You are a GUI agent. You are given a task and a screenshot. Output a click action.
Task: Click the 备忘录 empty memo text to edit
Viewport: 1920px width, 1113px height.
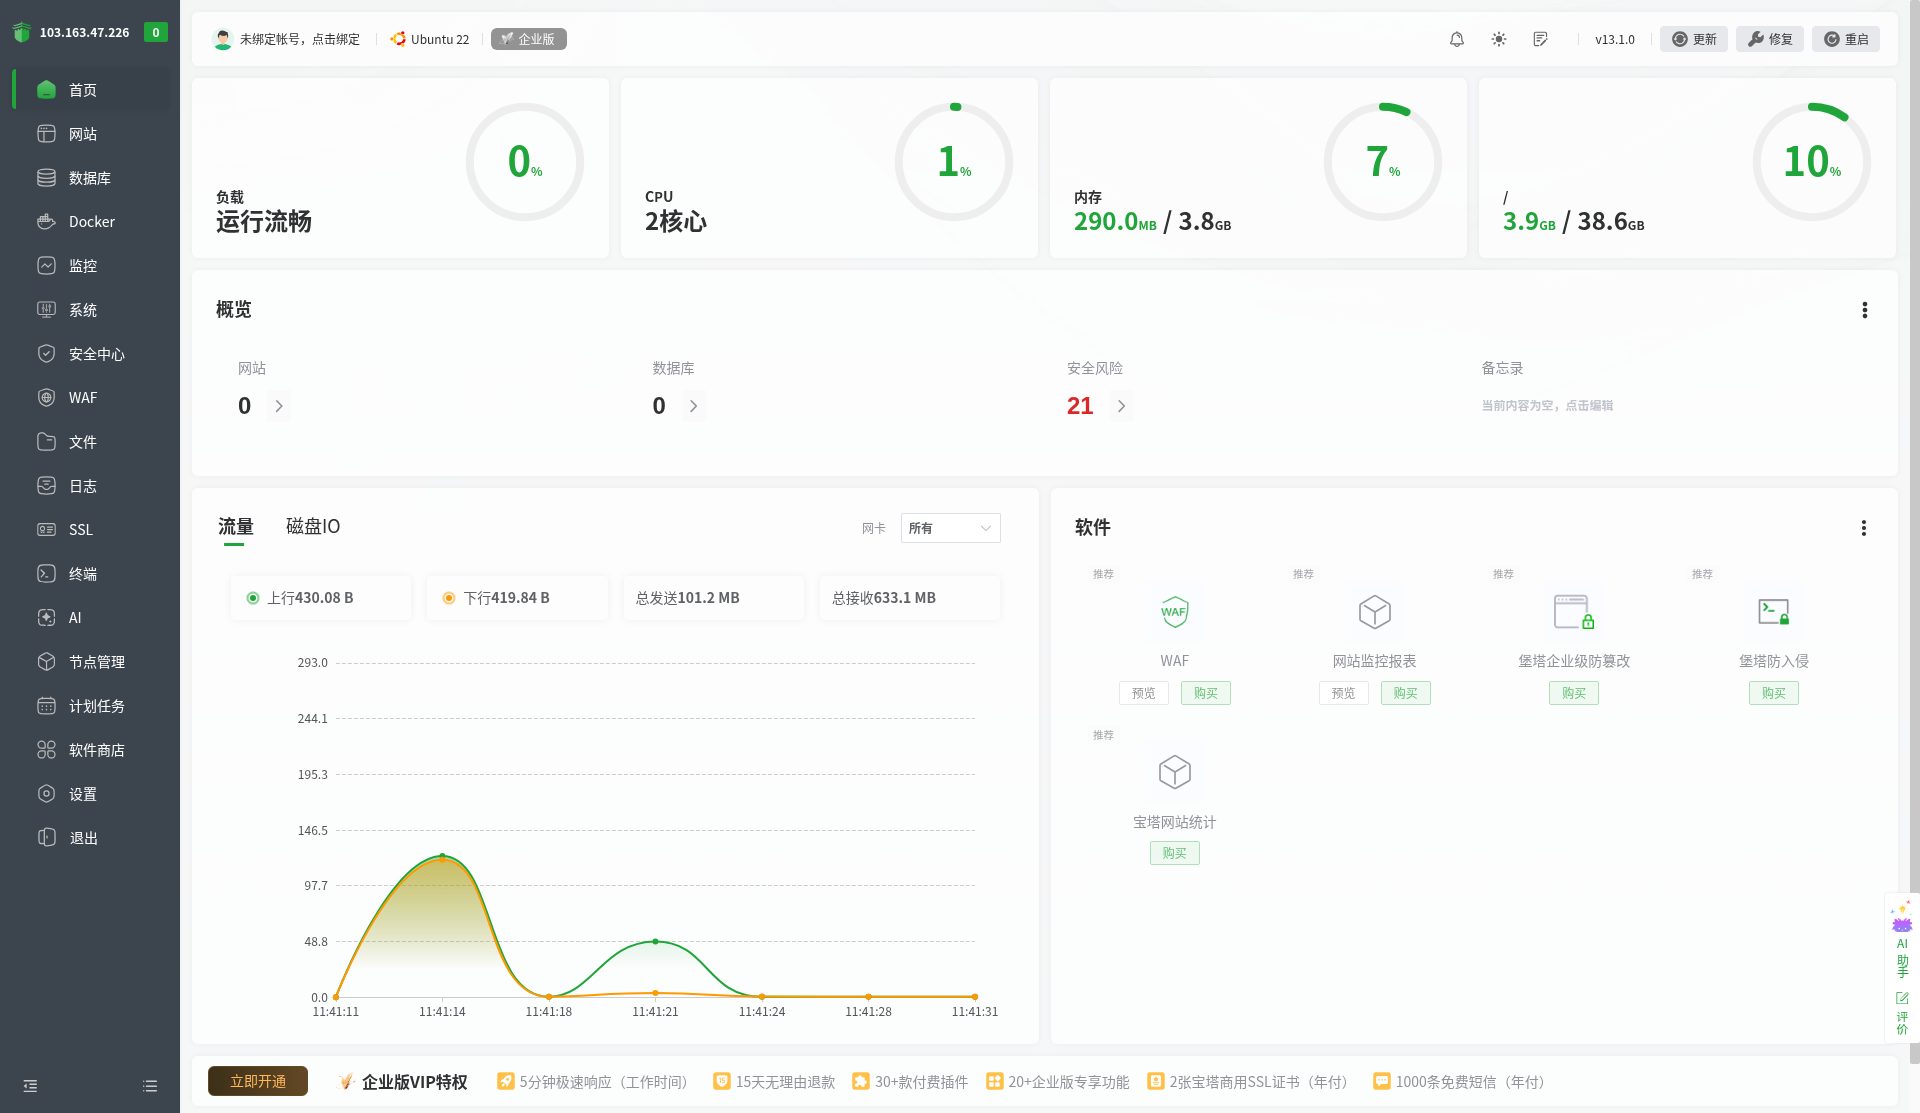click(x=1547, y=406)
